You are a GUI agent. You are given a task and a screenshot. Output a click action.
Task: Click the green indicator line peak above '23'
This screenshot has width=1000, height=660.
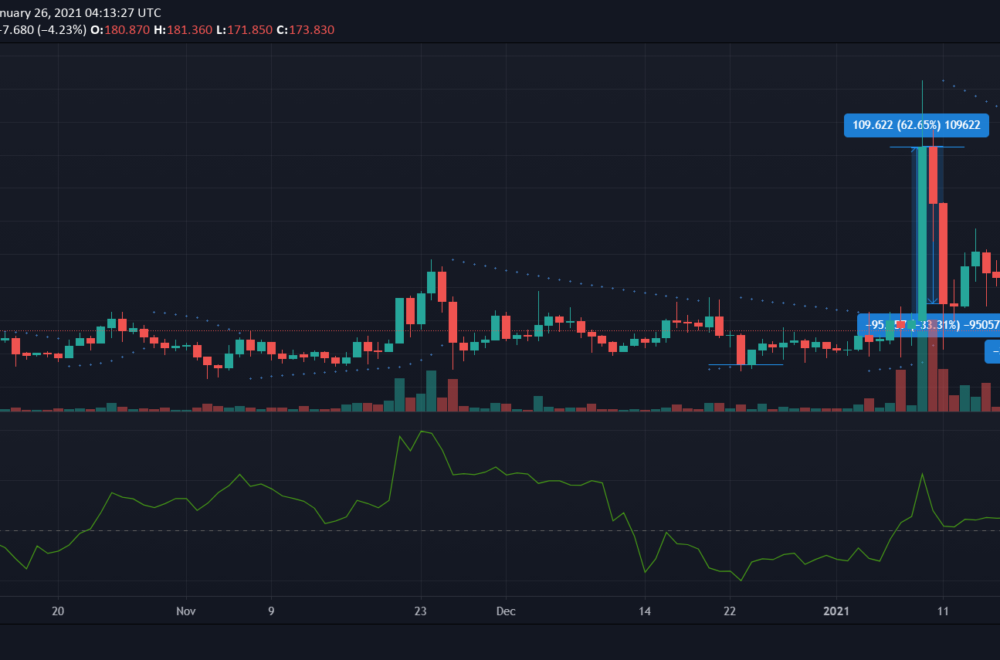pos(422,432)
